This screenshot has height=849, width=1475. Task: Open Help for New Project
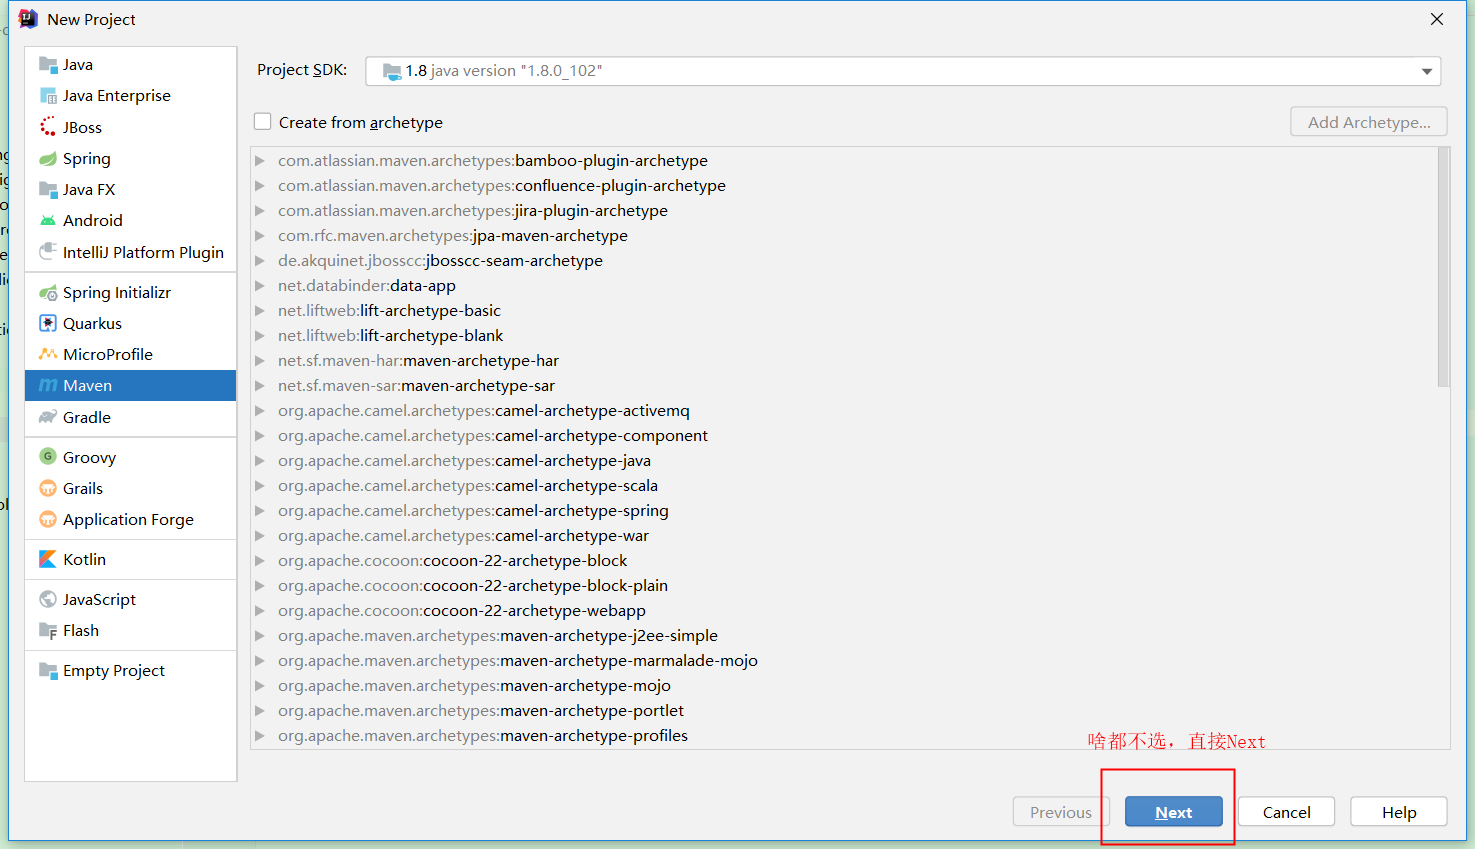click(x=1399, y=812)
